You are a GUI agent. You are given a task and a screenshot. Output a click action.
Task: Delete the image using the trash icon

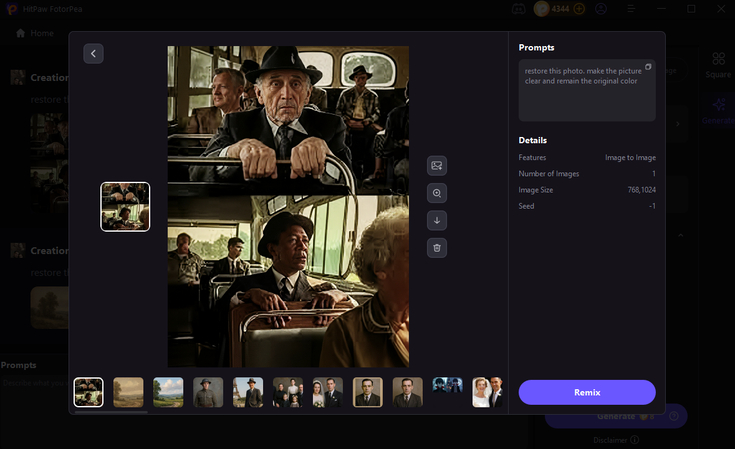click(x=437, y=247)
